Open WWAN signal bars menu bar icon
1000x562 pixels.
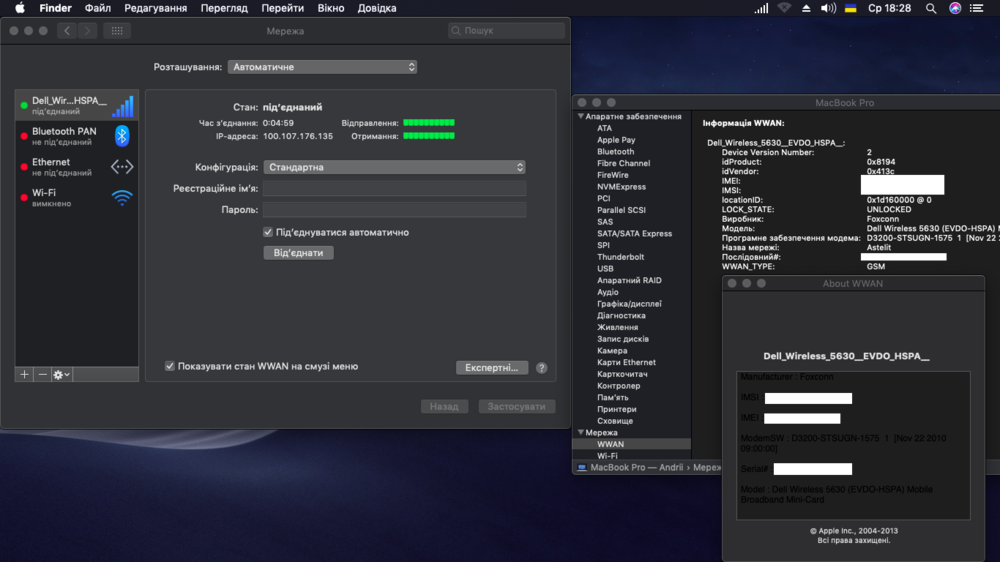pyautogui.click(x=762, y=8)
